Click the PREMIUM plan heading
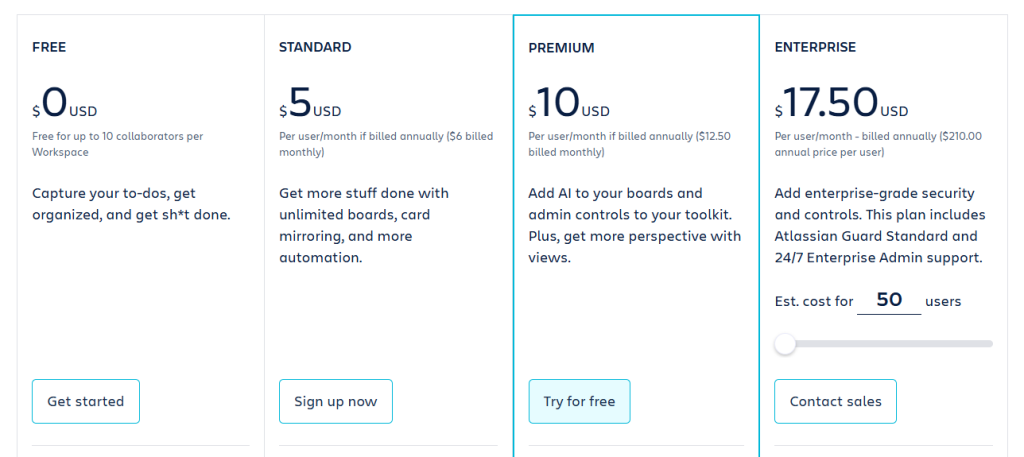 (561, 48)
